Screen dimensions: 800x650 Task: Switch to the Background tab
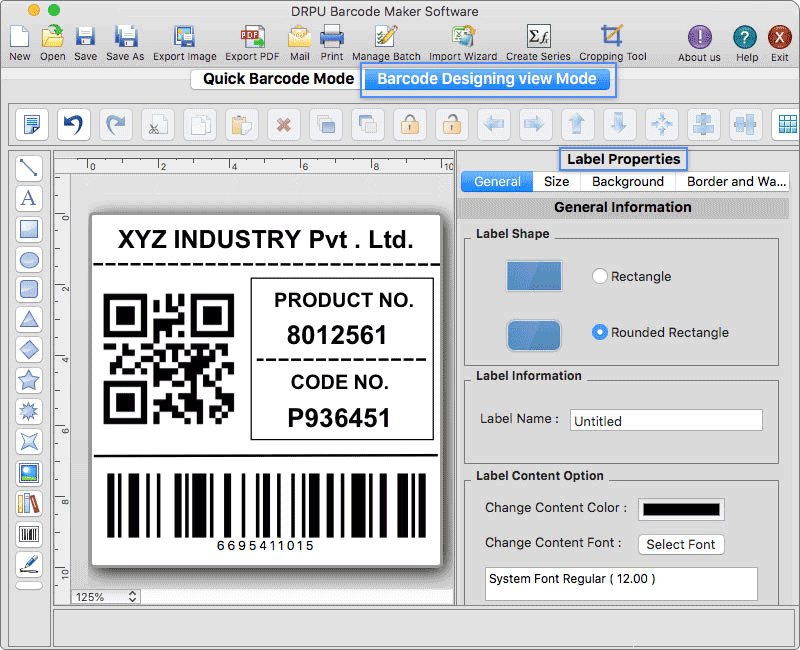[x=628, y=182]
